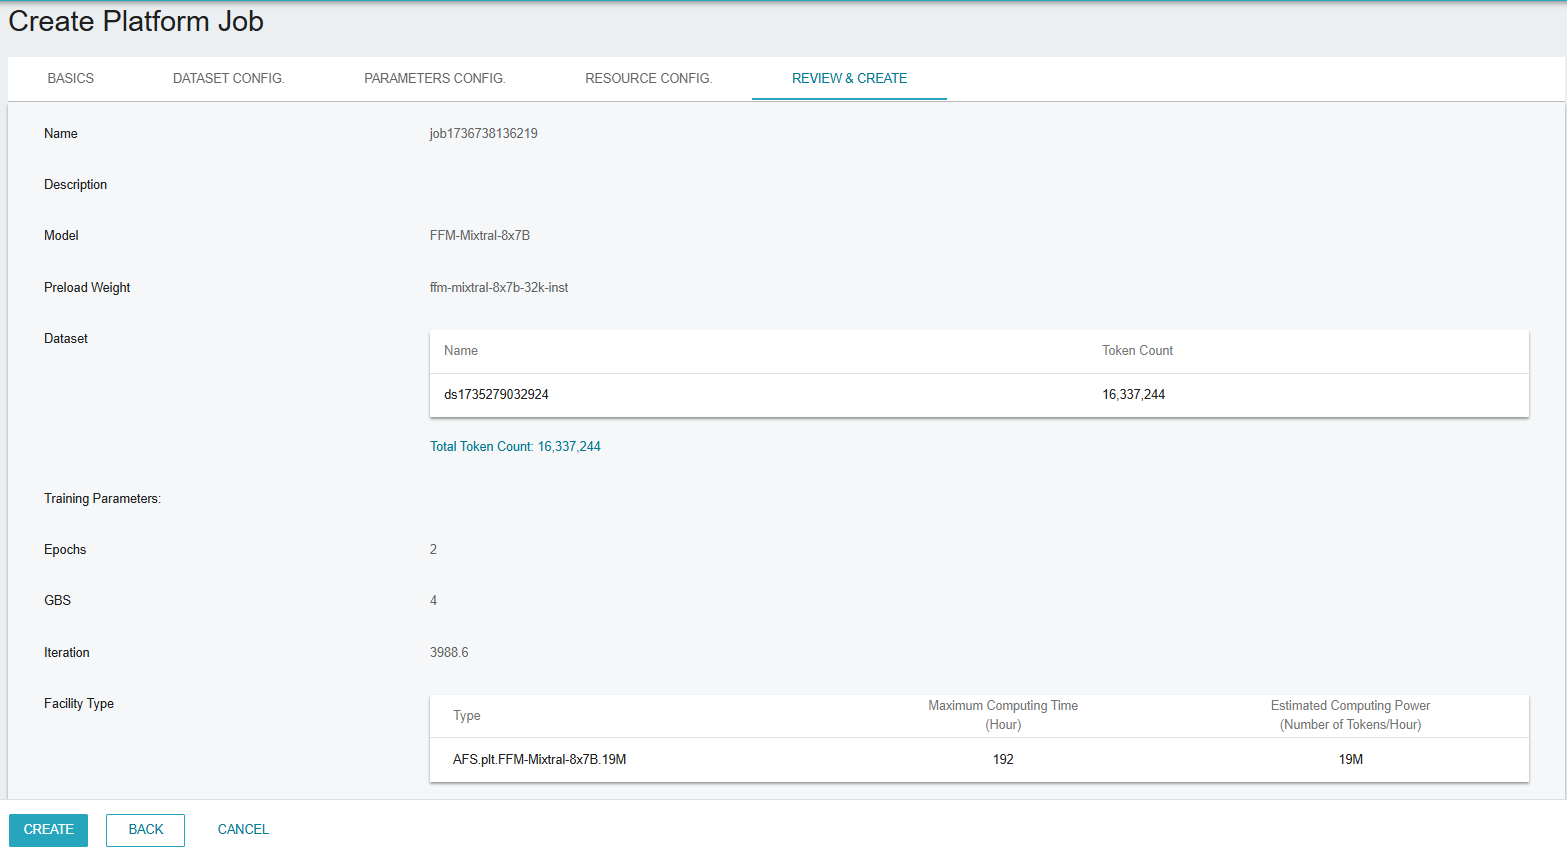Image resolution: width=1567 pixels, height=853 pixels.
Task: Click the Create Platform Job heading
Action: click(136, 21)
